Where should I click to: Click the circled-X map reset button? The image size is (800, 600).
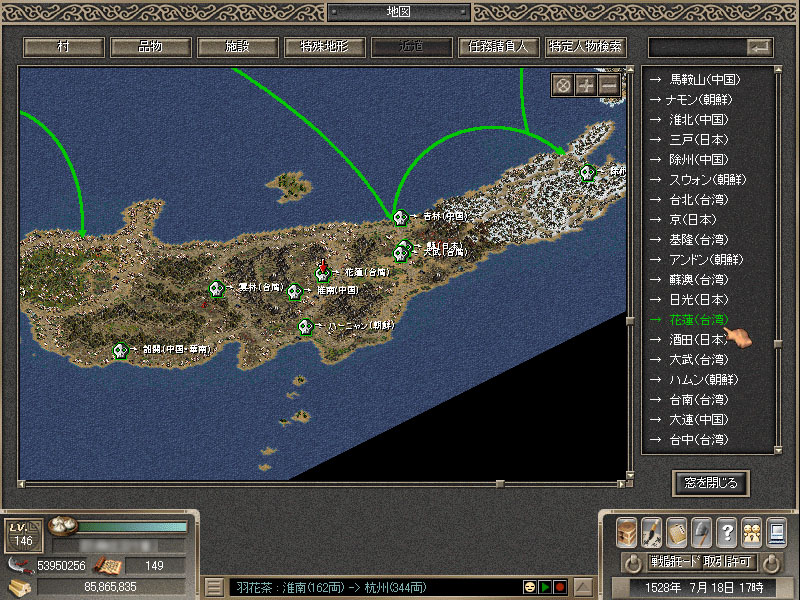(x=563, y=85)
